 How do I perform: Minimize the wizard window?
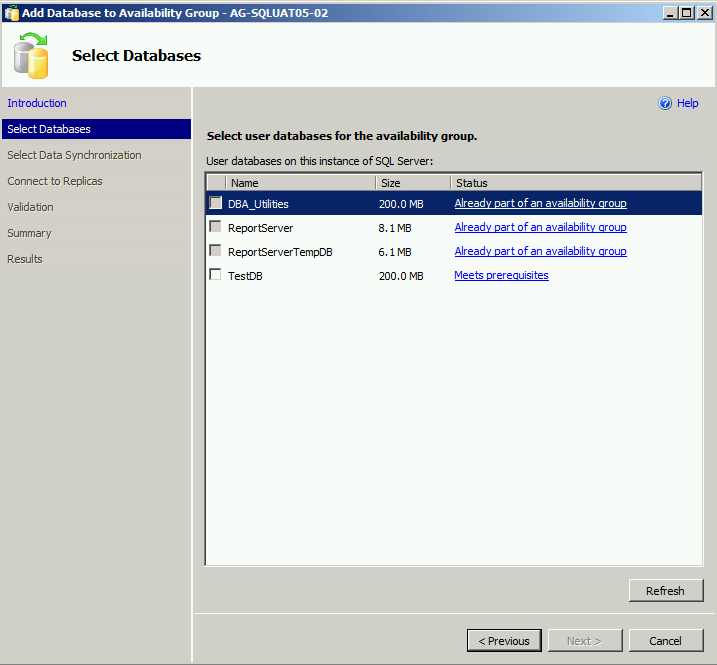click(670, 13)
